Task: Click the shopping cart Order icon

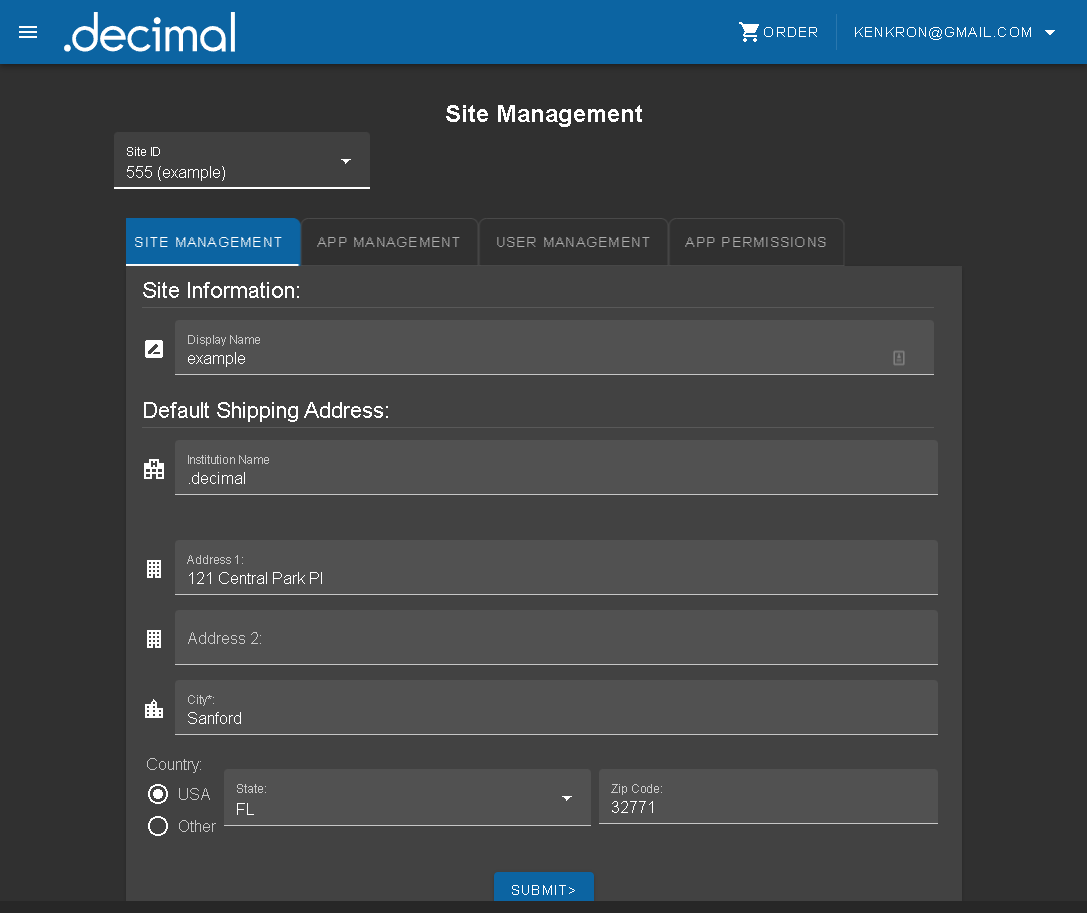Action: [749, 32]
